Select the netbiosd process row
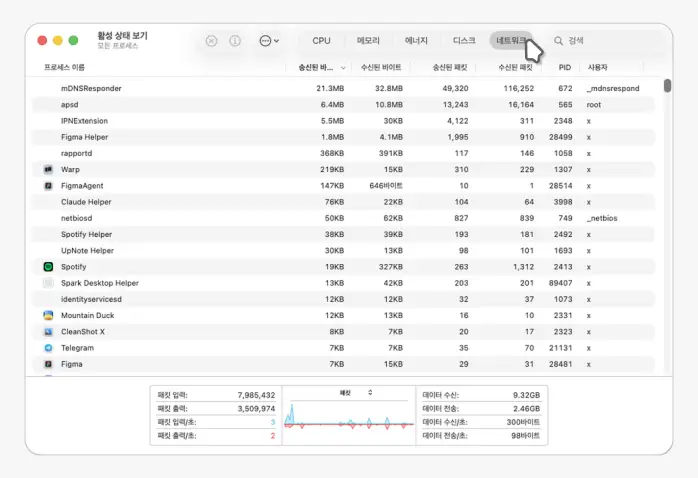Screen dimensions: 698x478 [343, 218]
